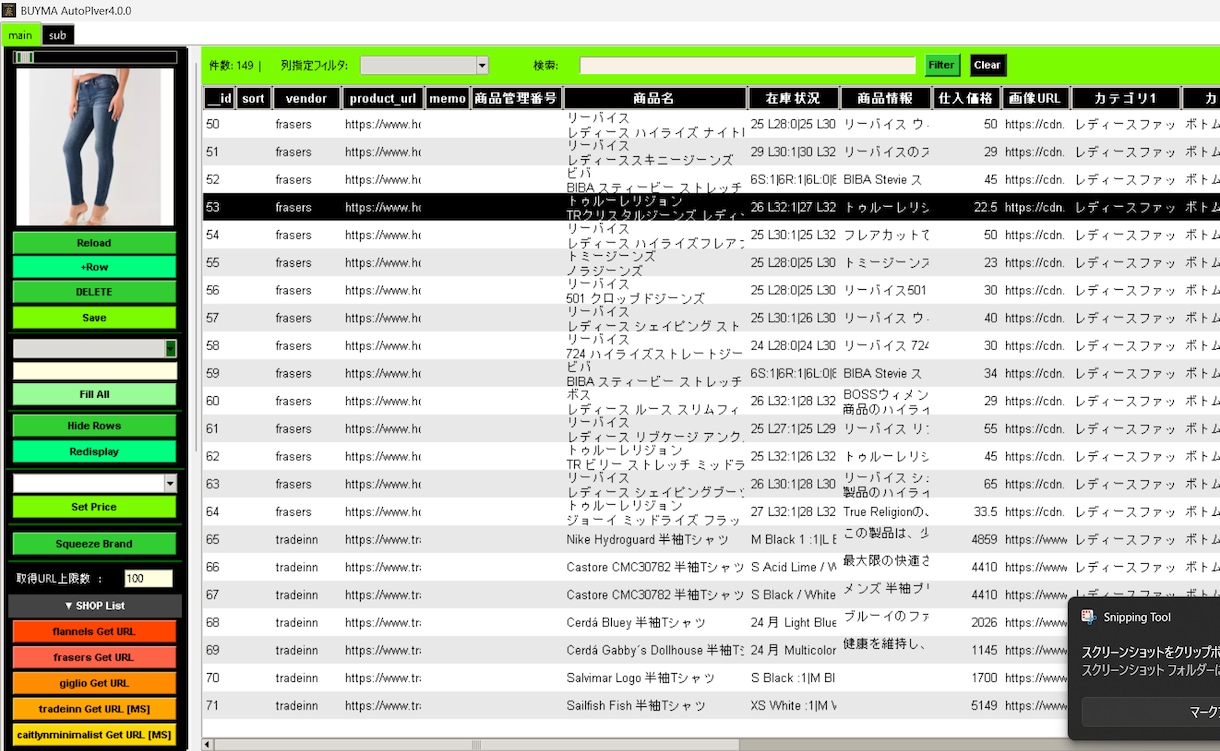Screen dimensions: 1220x751
Task: Click the fill value field above Fill All
Action: click(x=94, y=371)
